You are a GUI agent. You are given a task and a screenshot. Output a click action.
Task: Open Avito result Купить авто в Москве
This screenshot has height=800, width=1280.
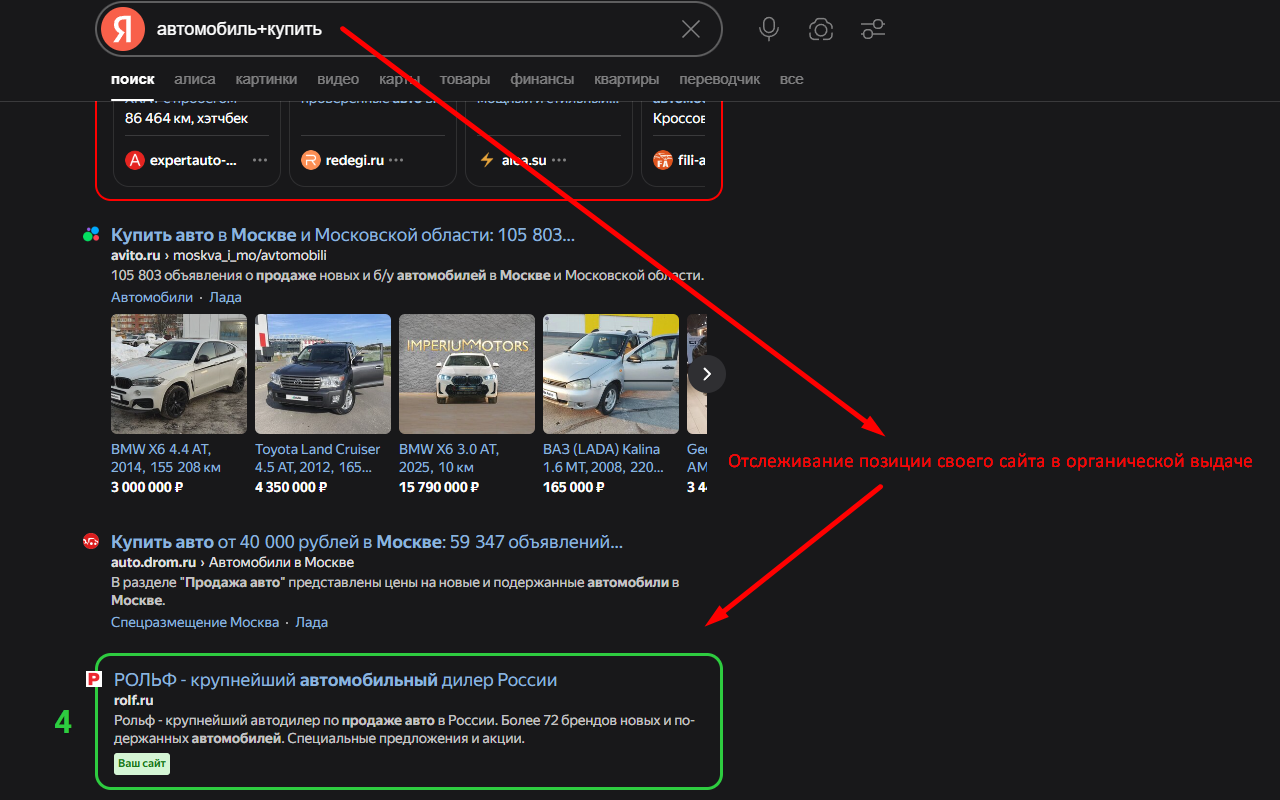coord(343,235)
